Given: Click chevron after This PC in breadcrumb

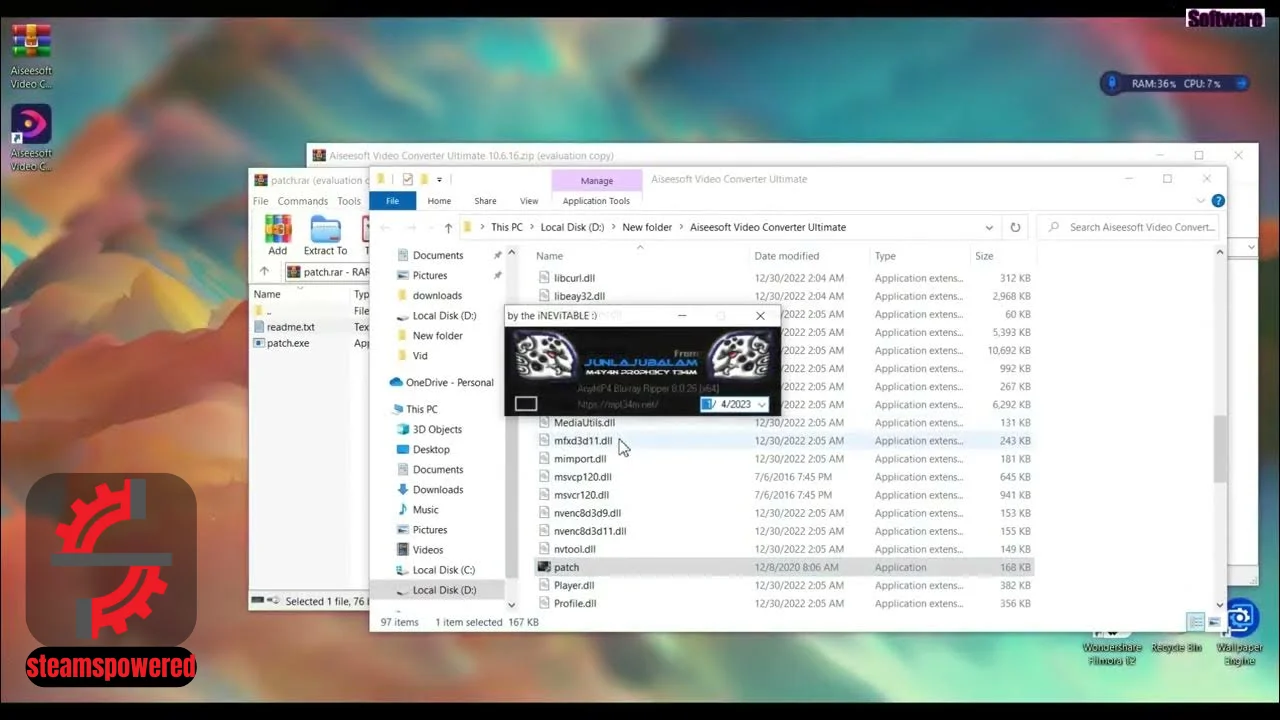Looking at the screenshot, I should pyautogui.click(x=531, y=227).
